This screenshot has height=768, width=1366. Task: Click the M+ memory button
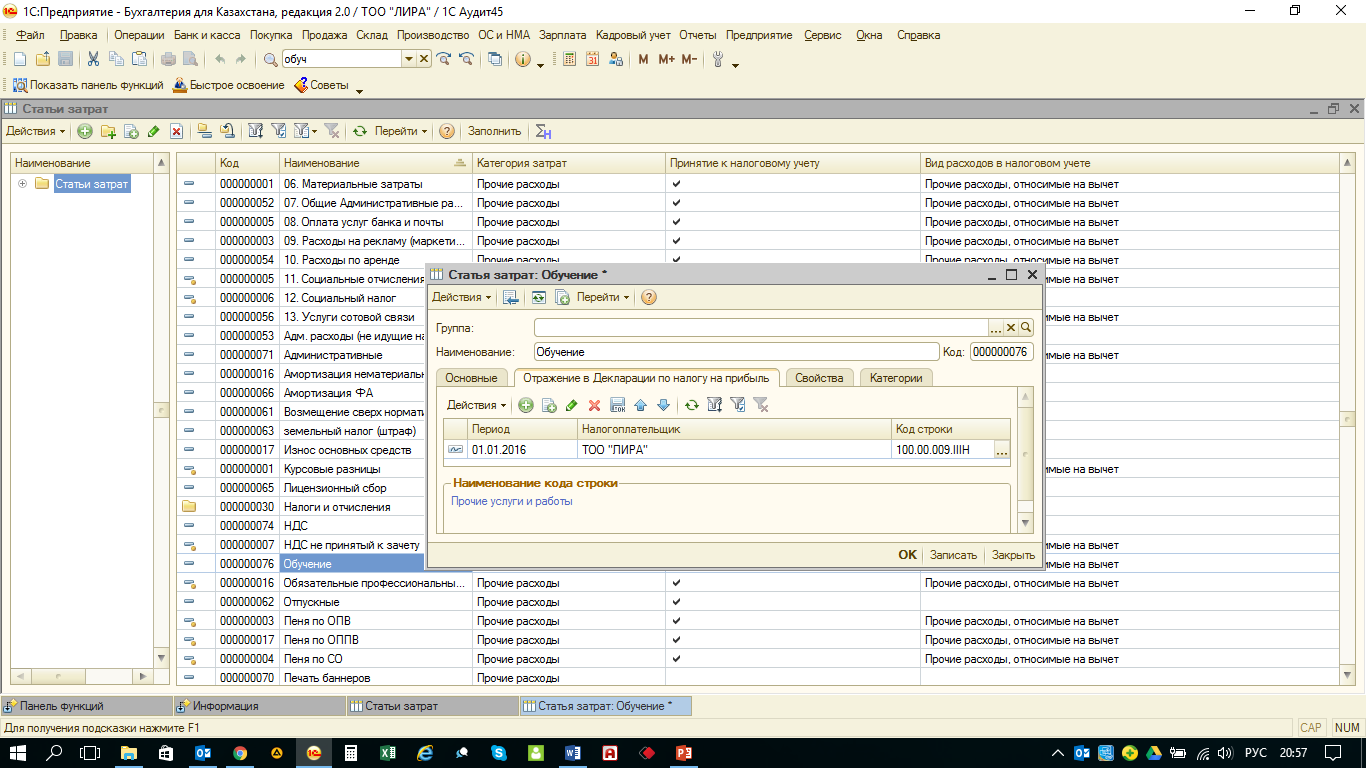(666, 59)
